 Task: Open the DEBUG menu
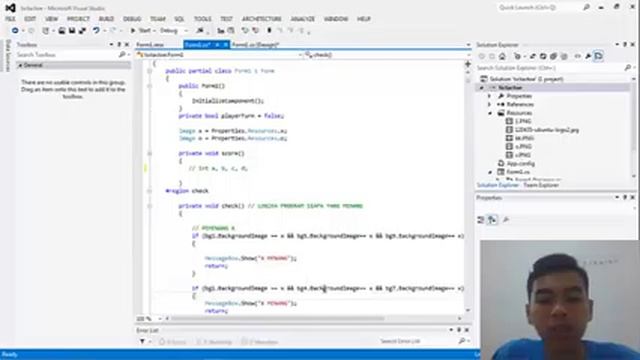pos(132,19)
